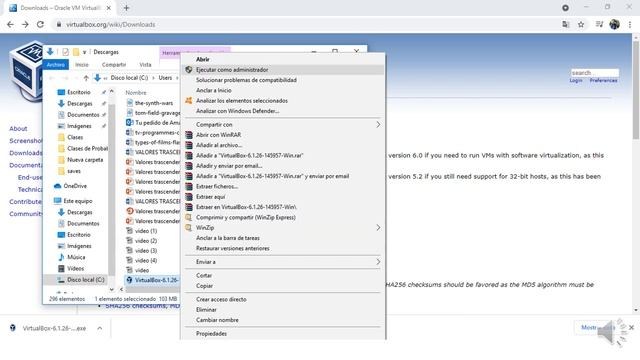This screenshot has width=640, height=360.
Task: Click WinZip icon beside Comprimir y compartir
Action: coord(189,217)
